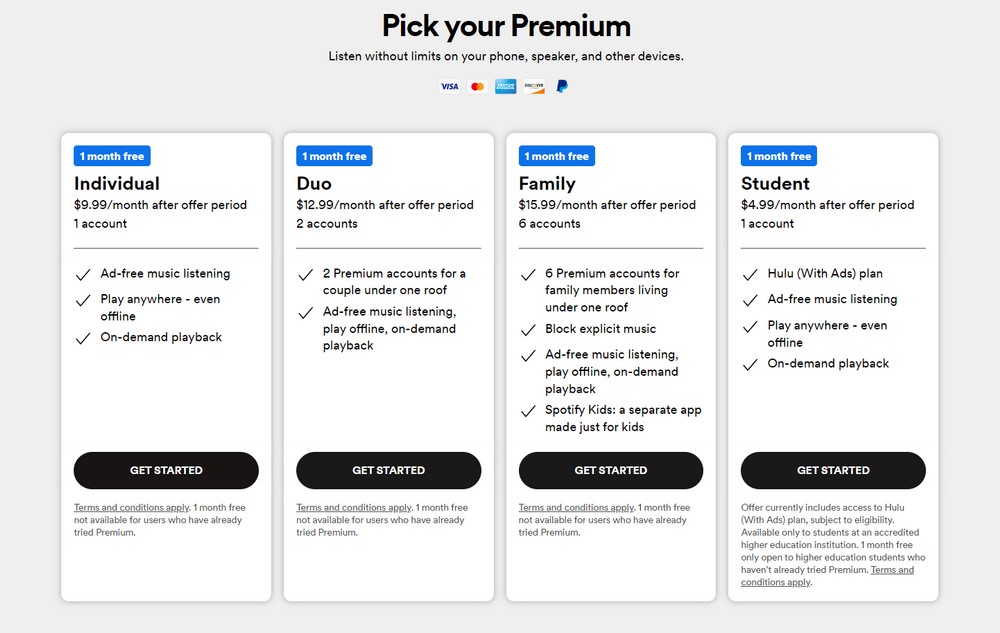This screenshot has width=1000, height=633.
Task: Click the checkmark beside "Hulu (With Ads) plan"
Action: [750, 273]
